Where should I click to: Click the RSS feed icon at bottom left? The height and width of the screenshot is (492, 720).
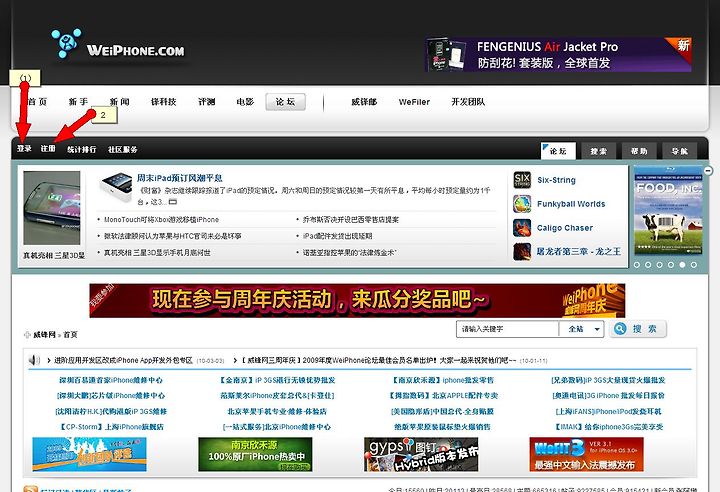coord(31,489)
